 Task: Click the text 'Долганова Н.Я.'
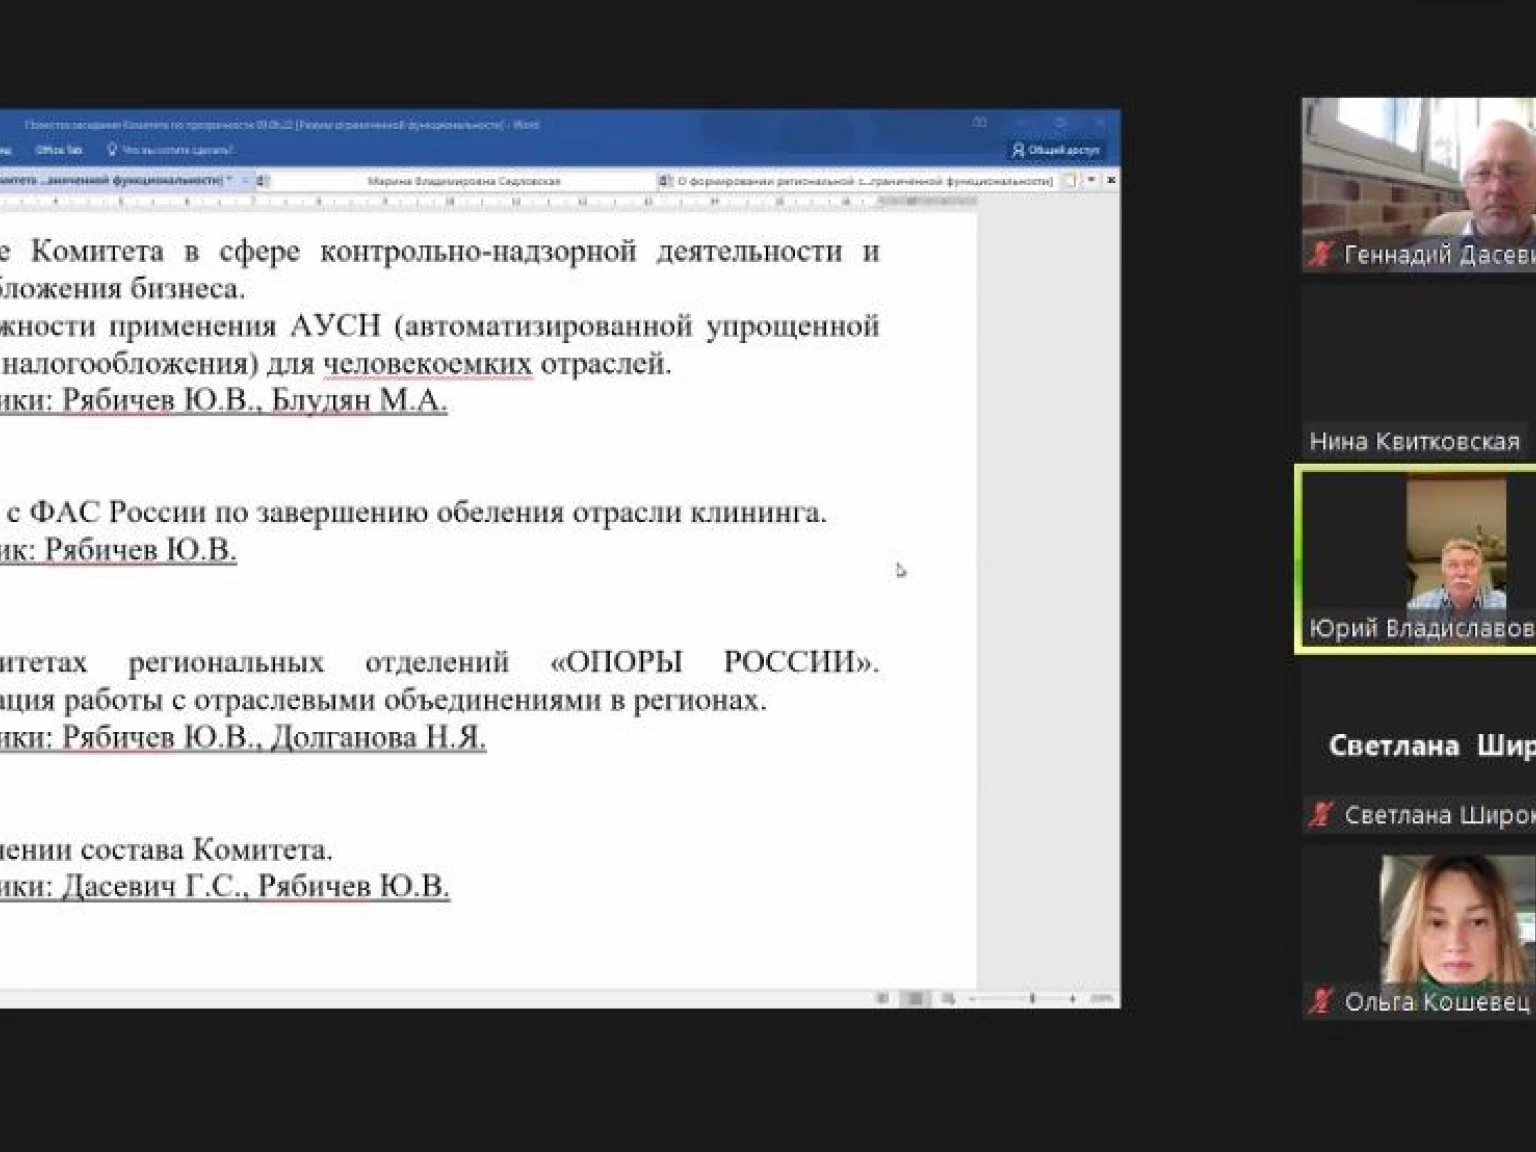(378, 737)
